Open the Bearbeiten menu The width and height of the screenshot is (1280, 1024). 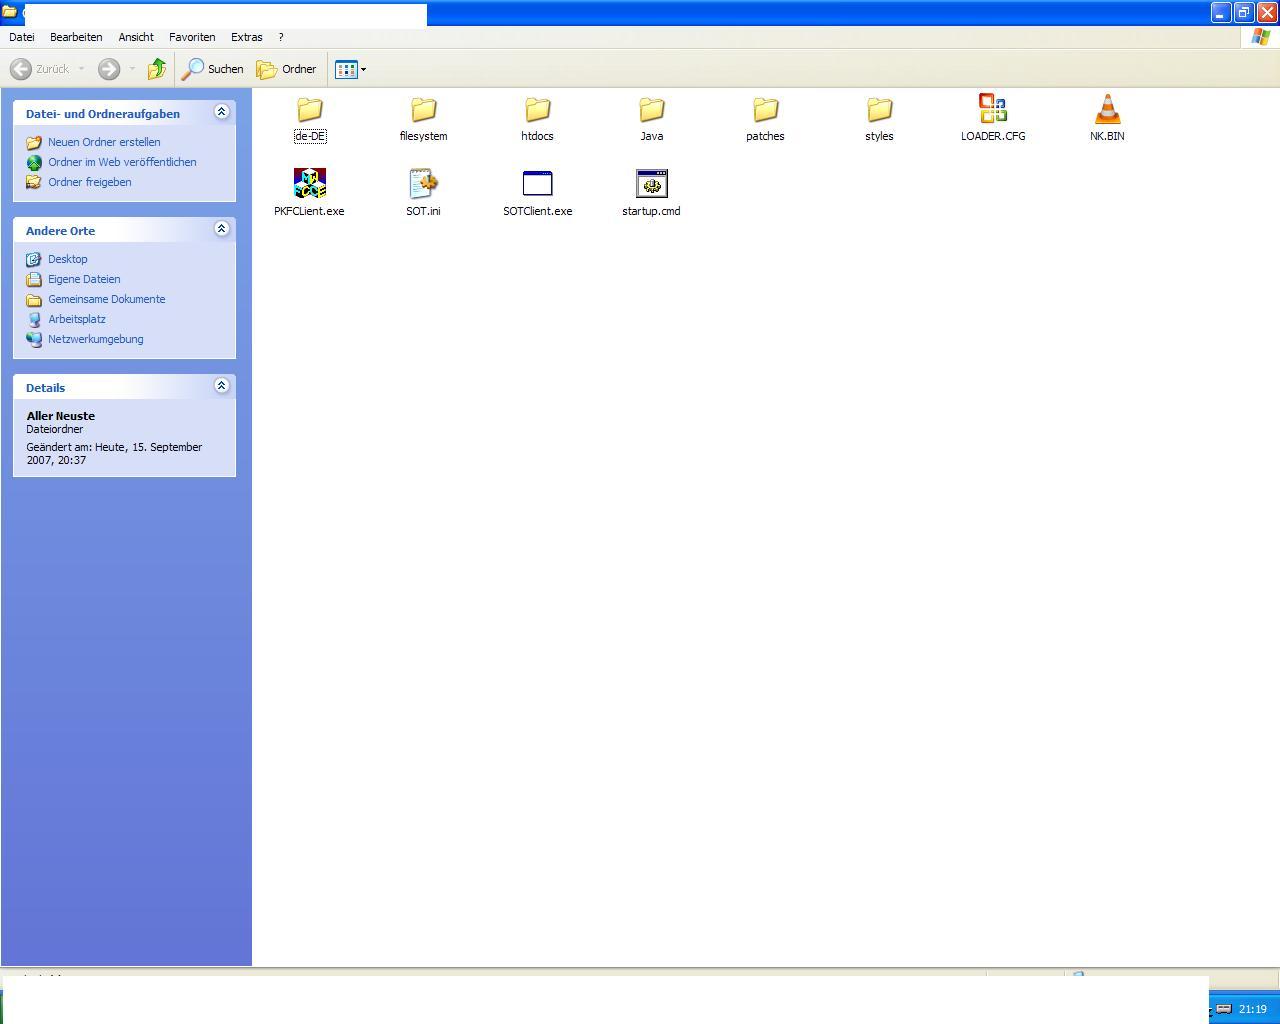(x=76, y=37)
